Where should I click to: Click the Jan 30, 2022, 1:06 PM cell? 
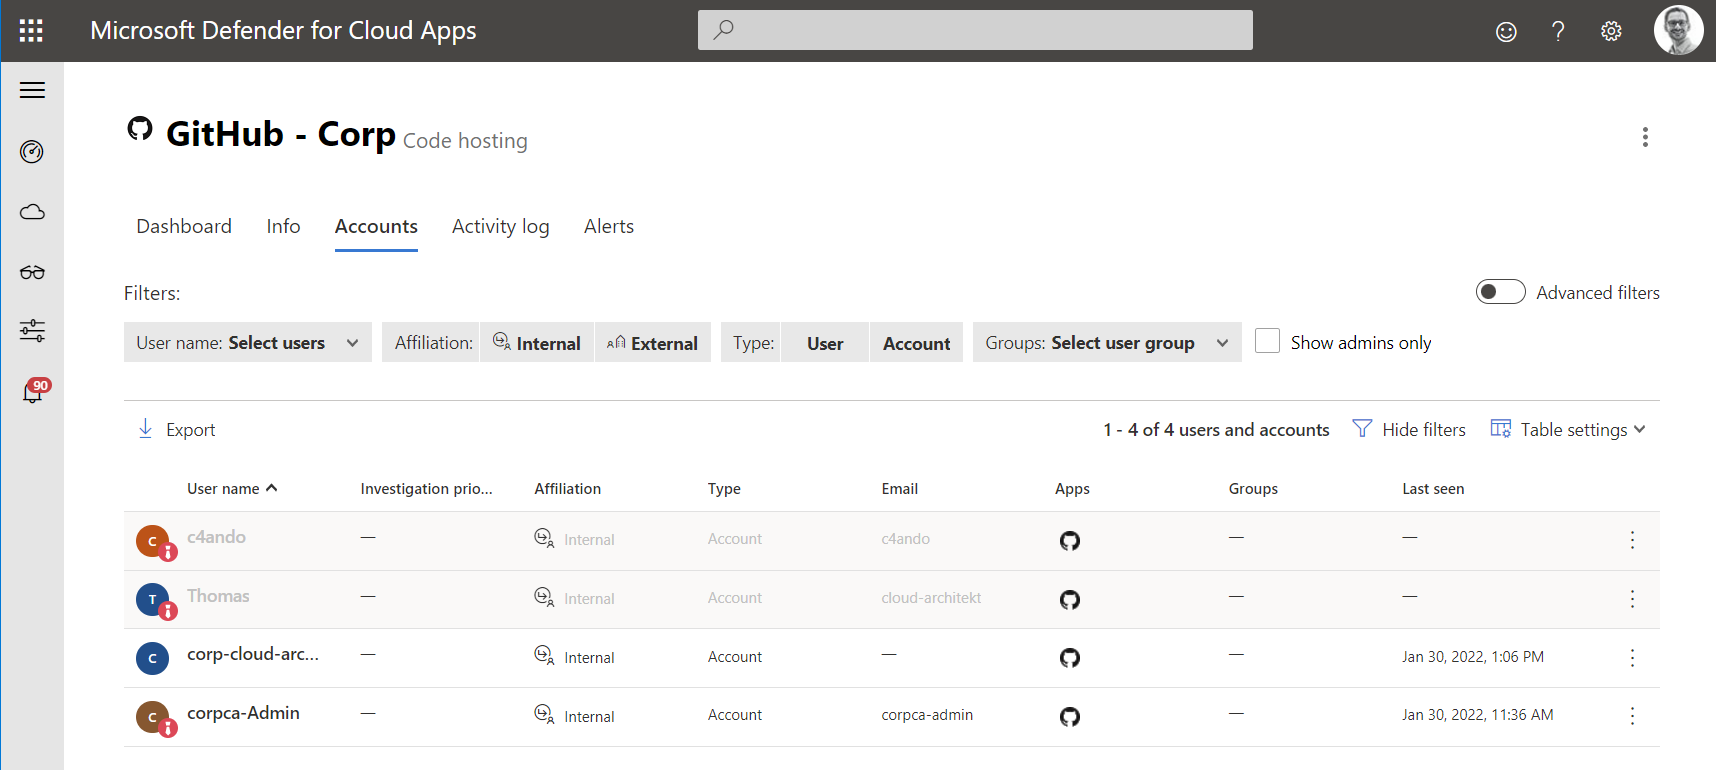[1473, 657]
